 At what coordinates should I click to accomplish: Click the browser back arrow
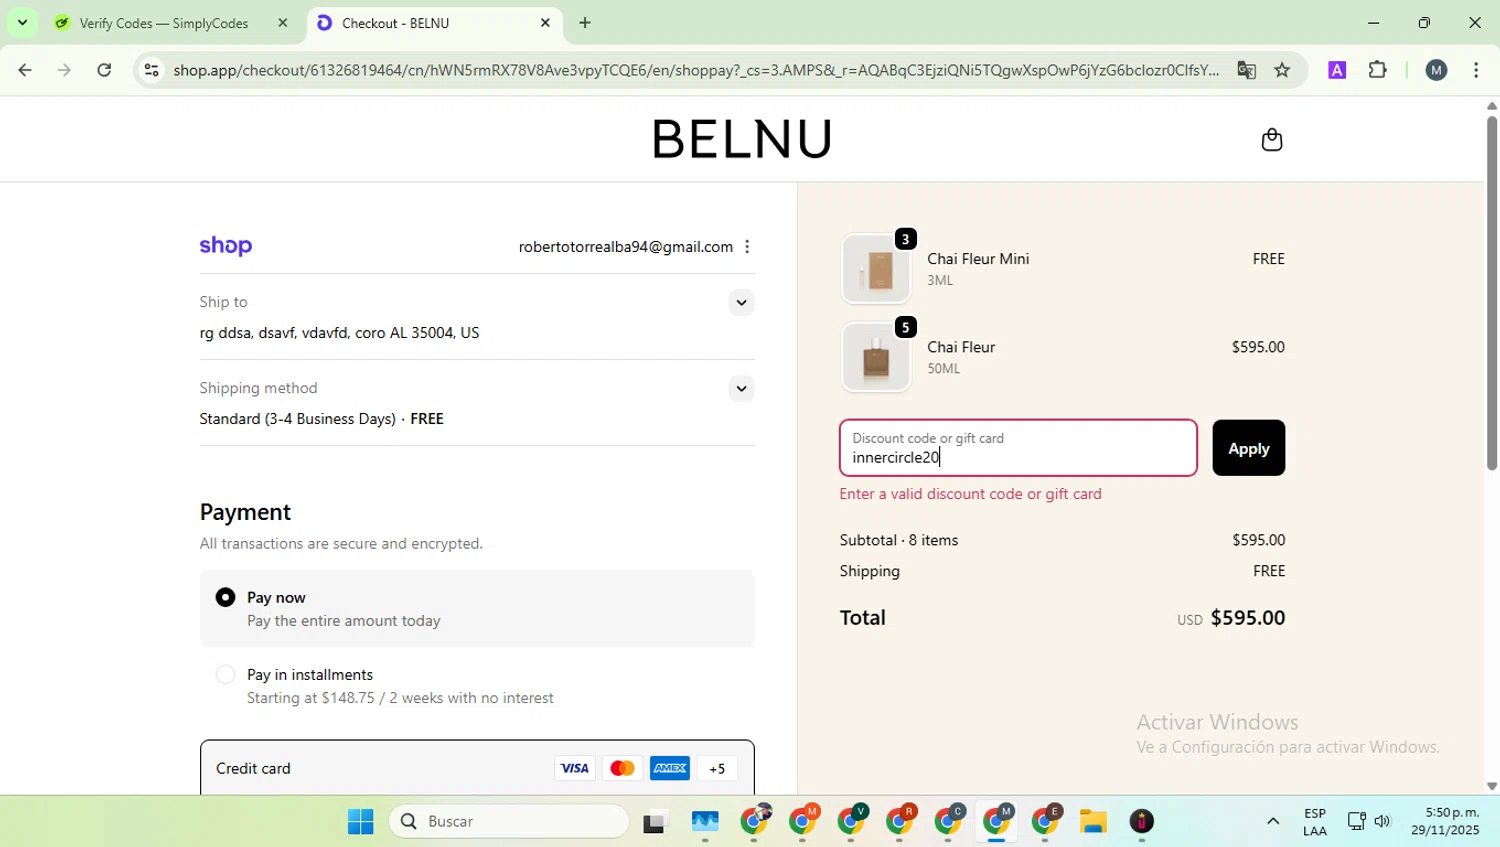(25, 70)
